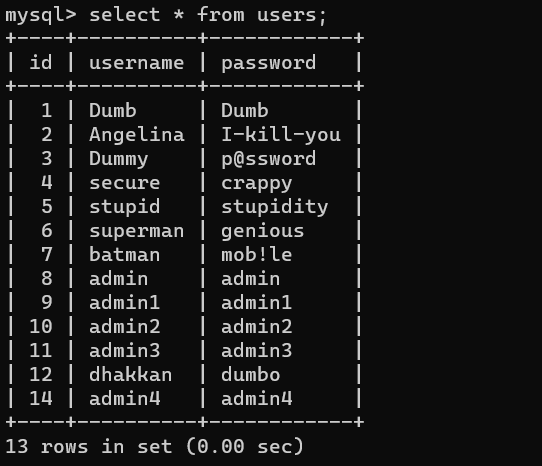The image size is (542, 466).
Task: Click the username 'superman'
Action: 137,232
